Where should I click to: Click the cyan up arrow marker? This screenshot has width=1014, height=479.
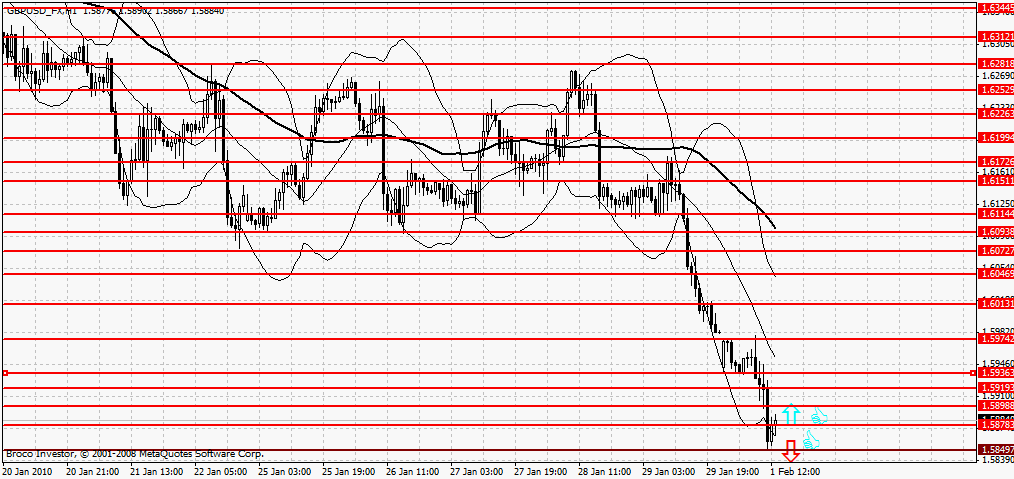coord(791,412)
